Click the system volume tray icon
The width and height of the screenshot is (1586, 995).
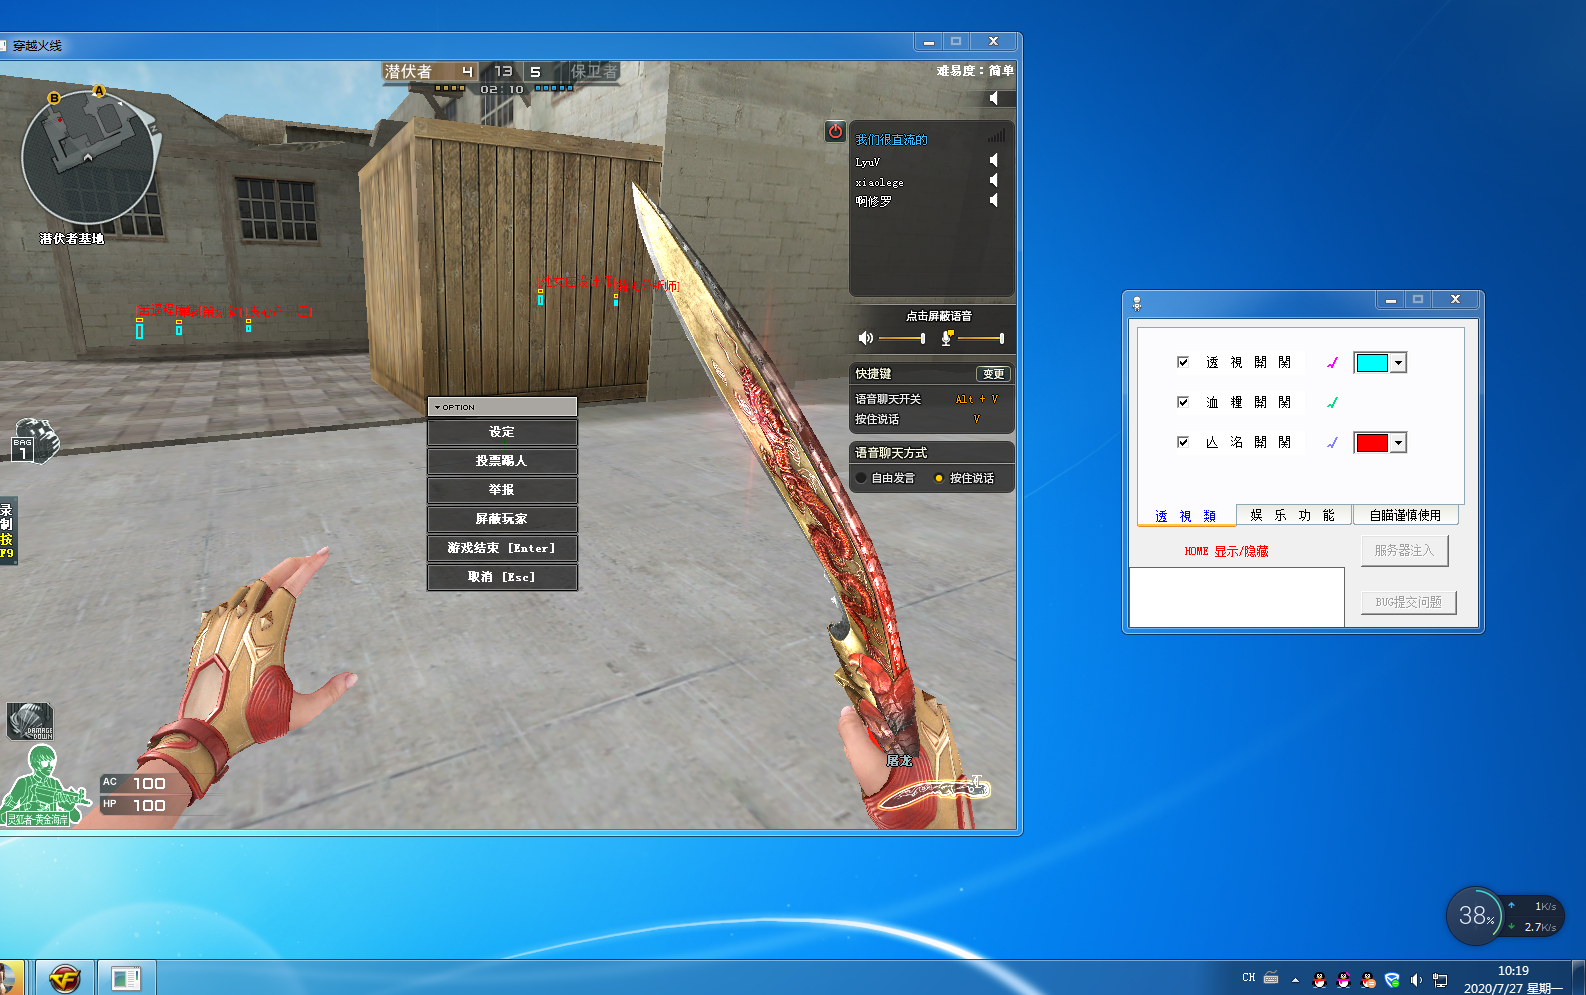(x=1416, y=980)
